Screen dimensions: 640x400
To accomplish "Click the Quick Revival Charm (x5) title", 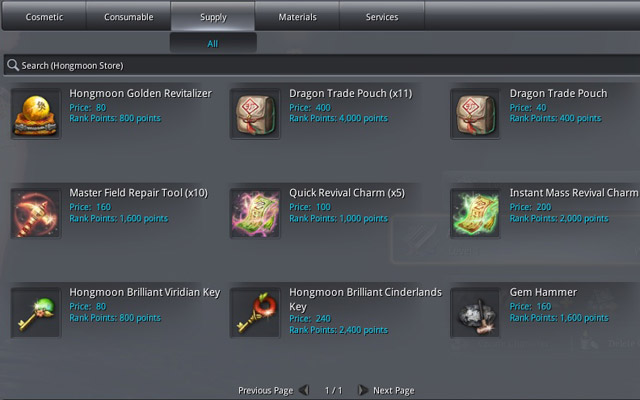I will (347, 193).
